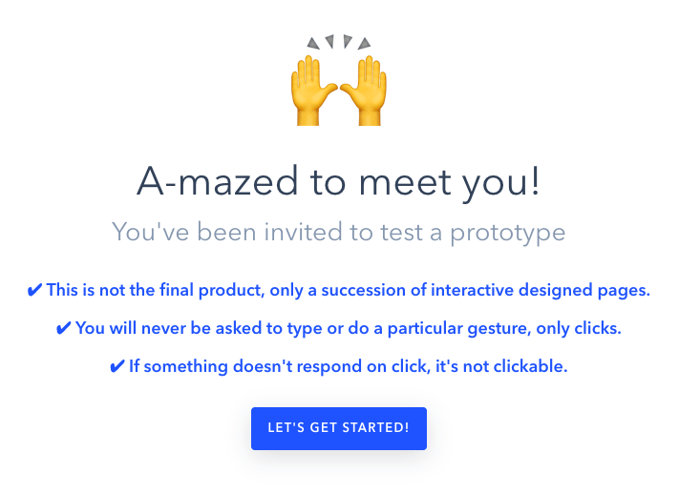Click the "You've been invited to test" subtitle
Viewport: 700px width, 494px height.
(x=338, y=233)
